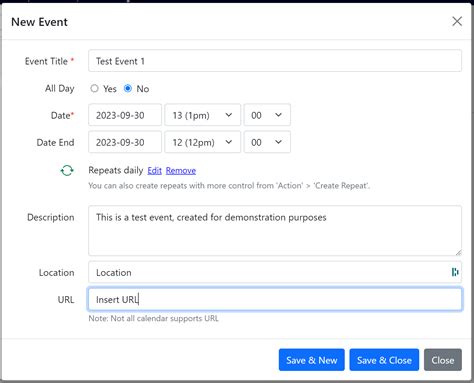Click the Date End field 2023-09-30
The image size is (474, 383).
click(x=125, y=142)
